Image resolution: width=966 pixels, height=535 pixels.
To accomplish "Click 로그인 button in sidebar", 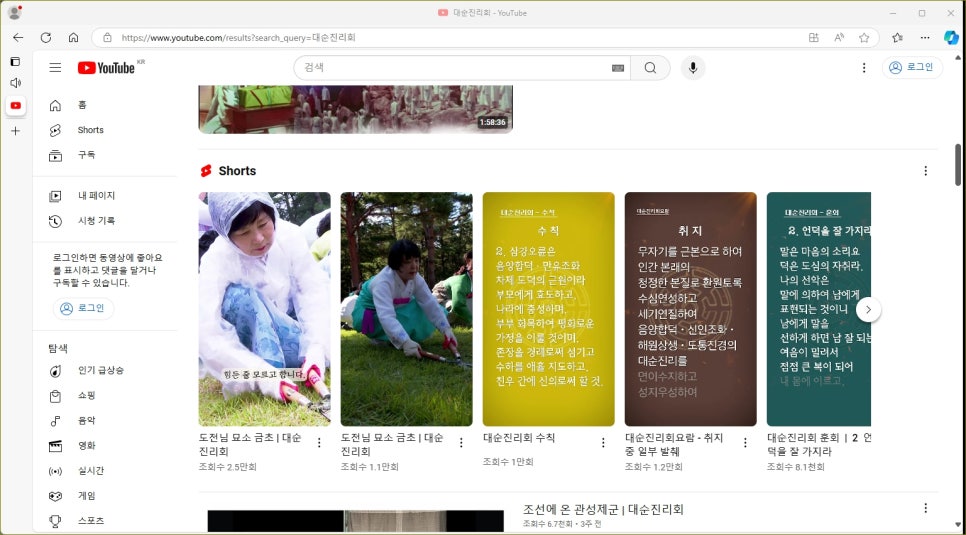I will click(83, 308).
